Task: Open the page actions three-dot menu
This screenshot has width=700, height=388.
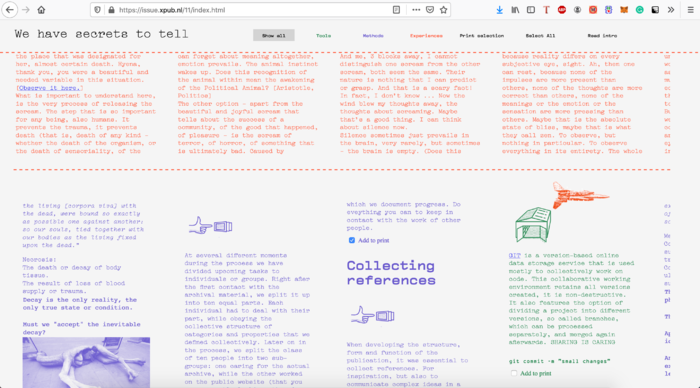Action: [416, 10]
